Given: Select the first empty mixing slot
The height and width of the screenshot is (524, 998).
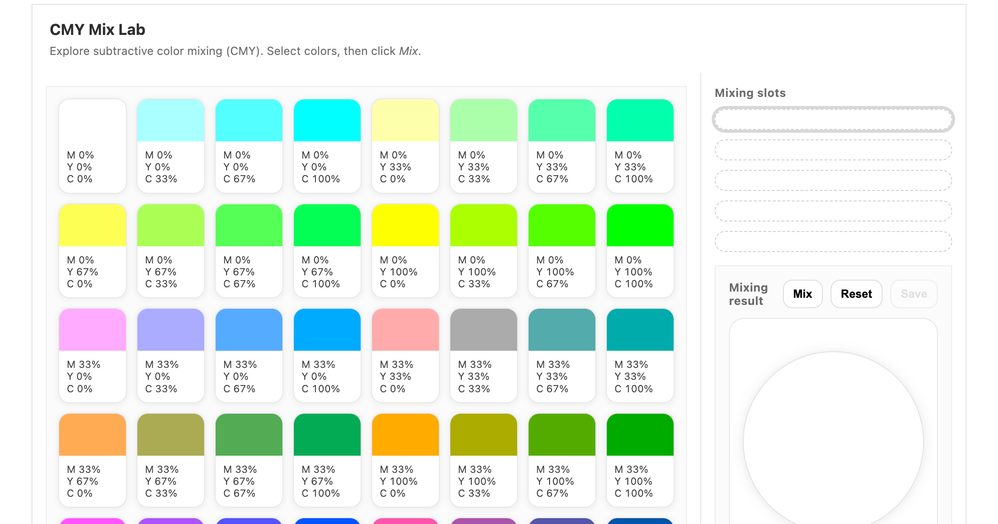Looking at the screenshot, I should [832, 120].
